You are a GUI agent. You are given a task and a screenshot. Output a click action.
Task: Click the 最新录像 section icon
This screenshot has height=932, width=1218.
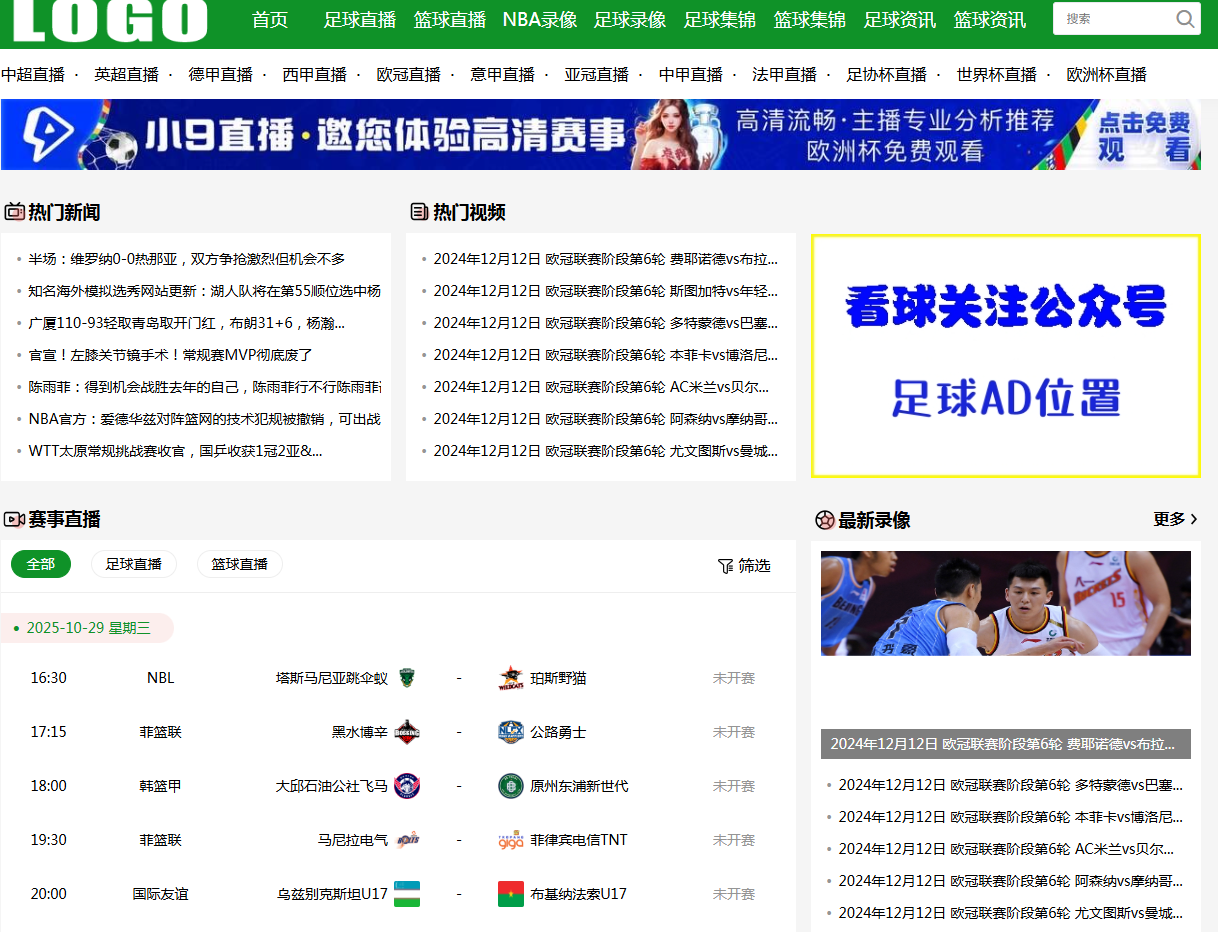point(825,519)
